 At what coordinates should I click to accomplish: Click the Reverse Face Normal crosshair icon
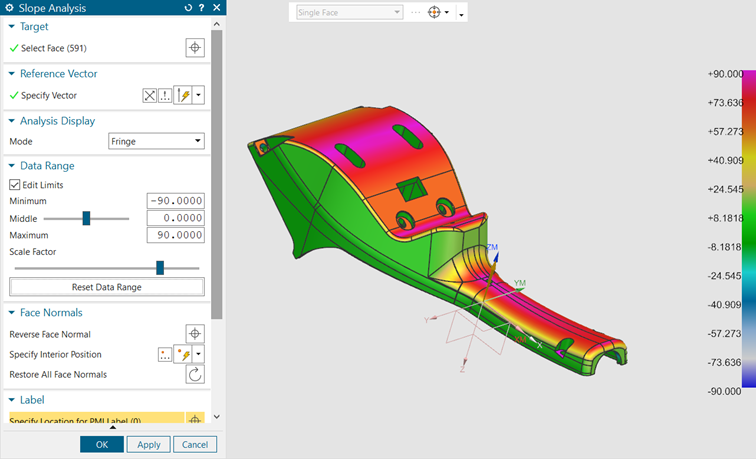click(195, 334)
